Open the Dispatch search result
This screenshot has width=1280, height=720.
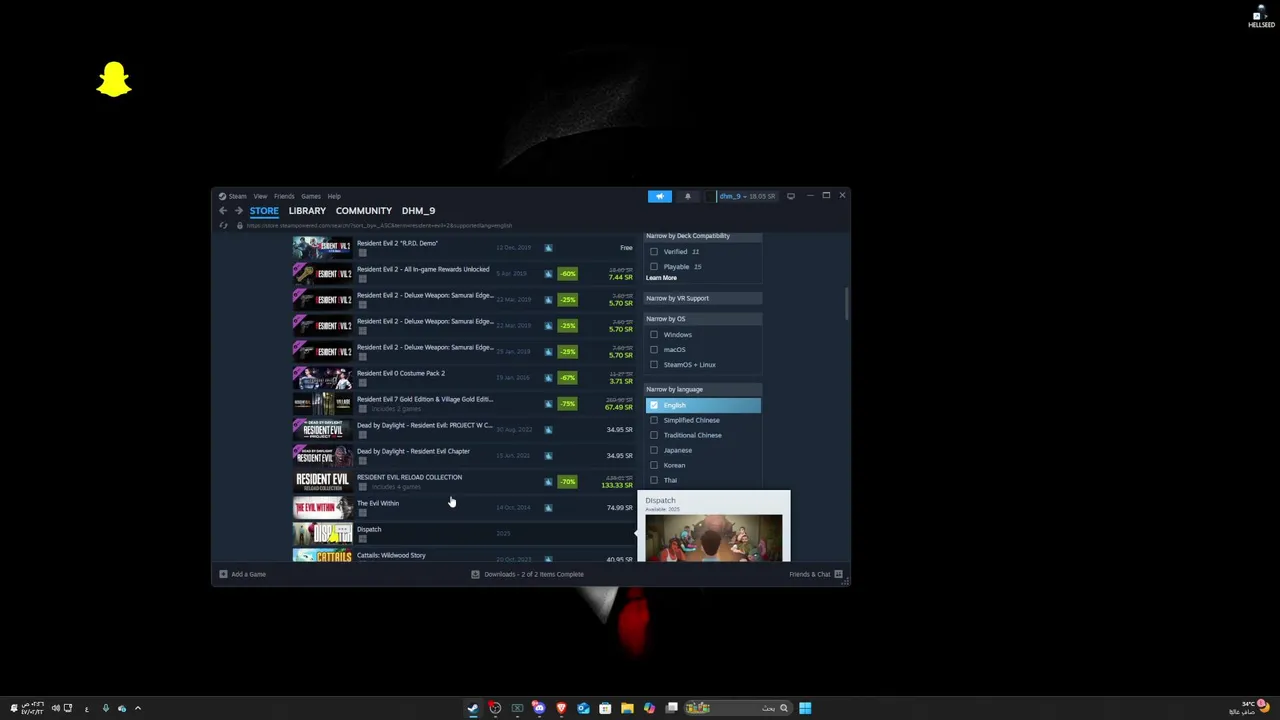click(463, 534)
